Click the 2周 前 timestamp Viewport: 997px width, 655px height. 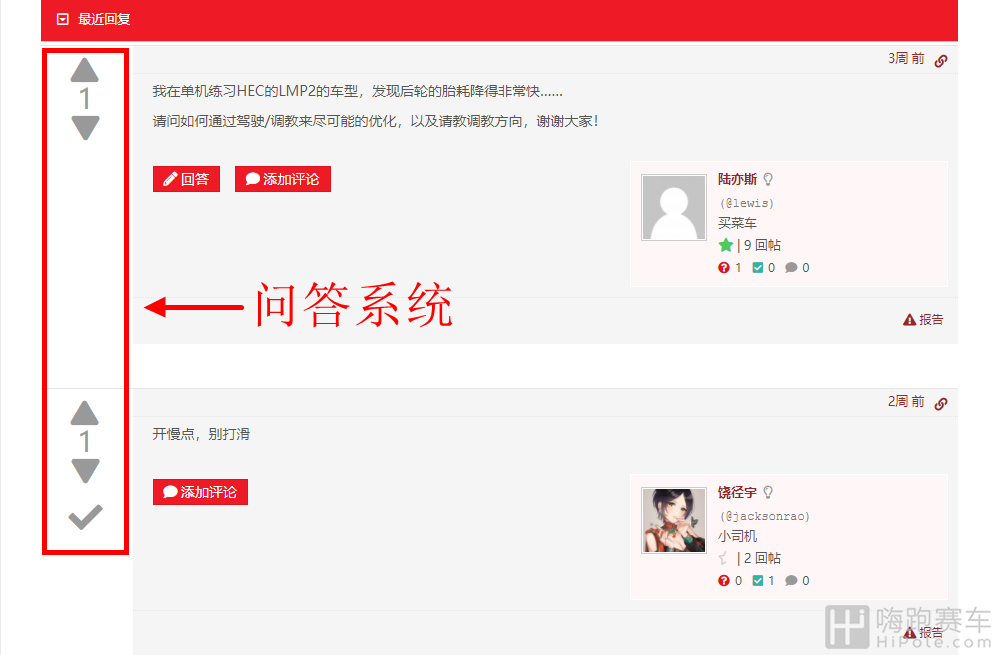(906, 401)
